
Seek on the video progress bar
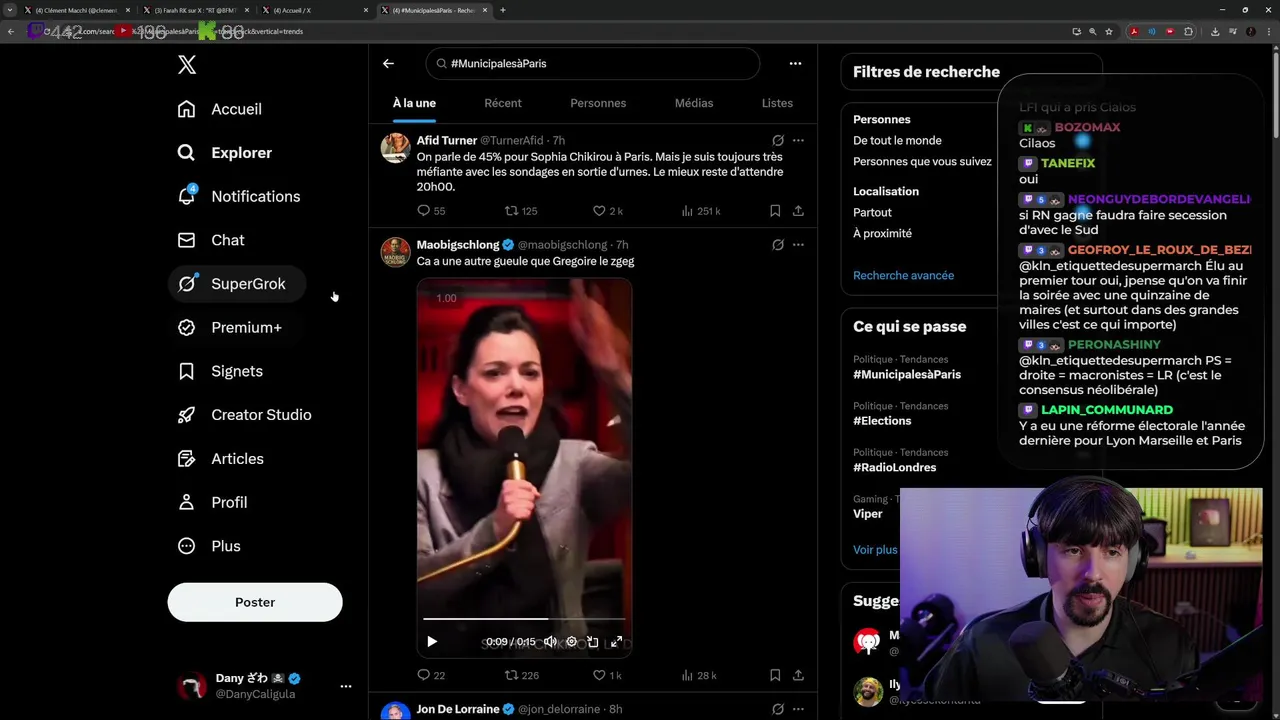coord(524,619)
